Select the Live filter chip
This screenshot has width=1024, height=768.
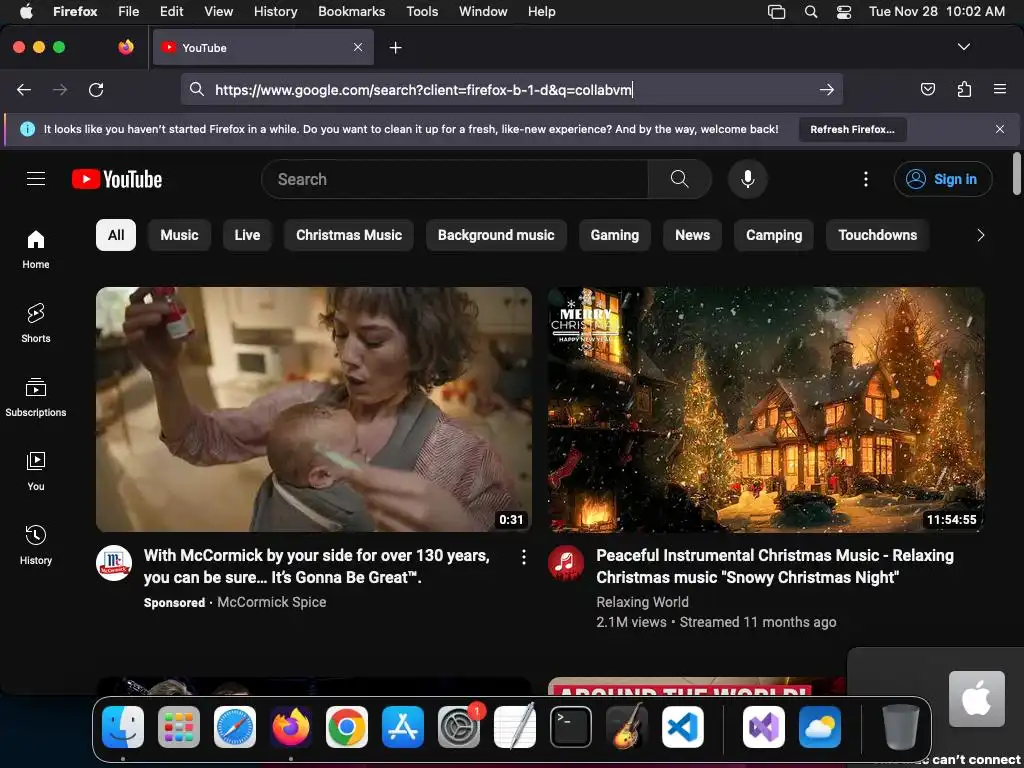click(248, 235)
